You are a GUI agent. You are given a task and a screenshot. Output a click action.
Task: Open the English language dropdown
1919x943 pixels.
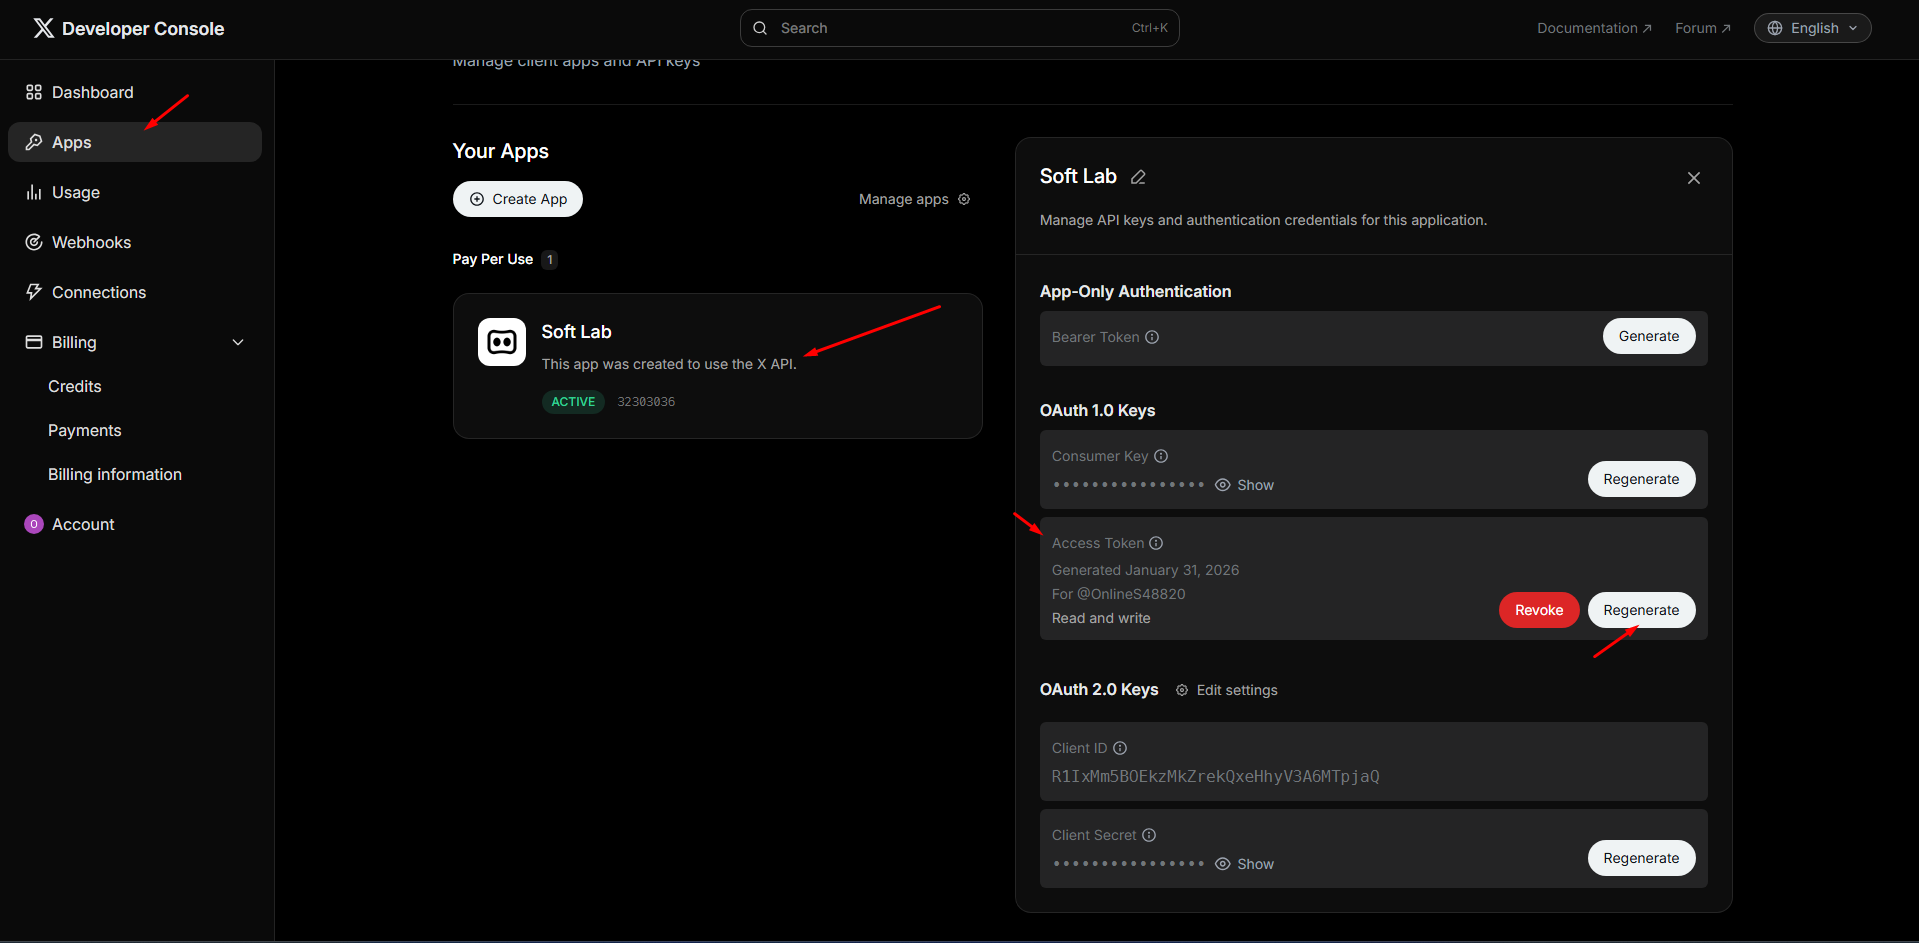coord(1812,28)
